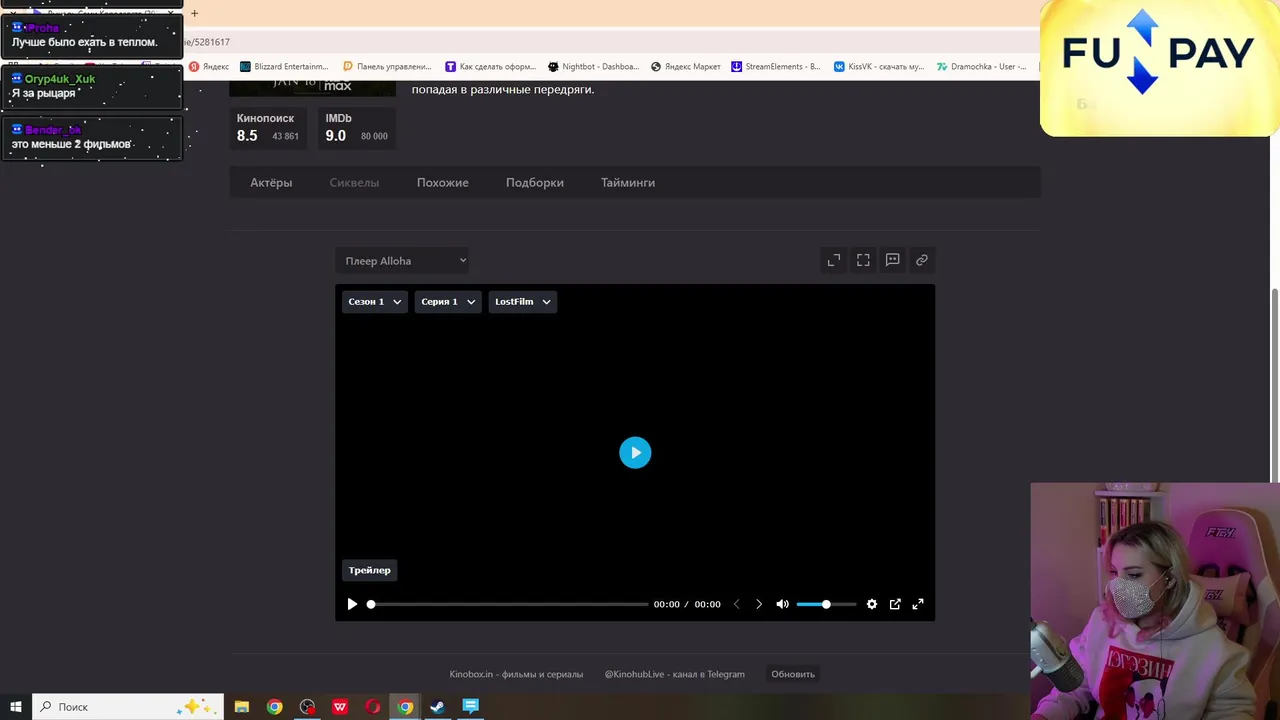Open OBS Studio from taskbar

307,707
